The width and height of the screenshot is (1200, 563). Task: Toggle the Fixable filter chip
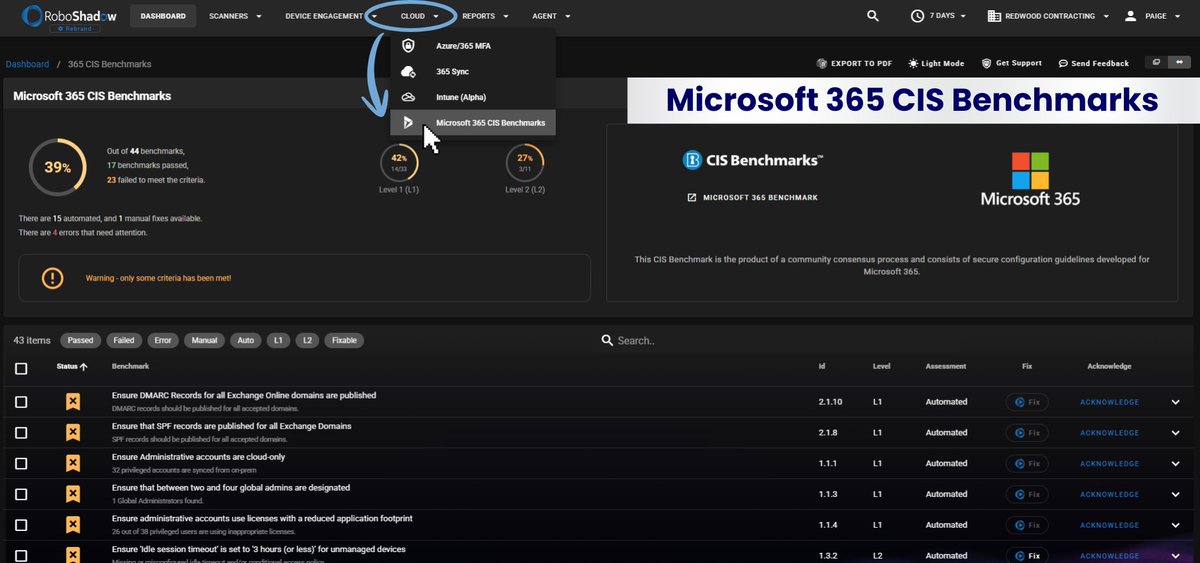click(x=343, y=340)
